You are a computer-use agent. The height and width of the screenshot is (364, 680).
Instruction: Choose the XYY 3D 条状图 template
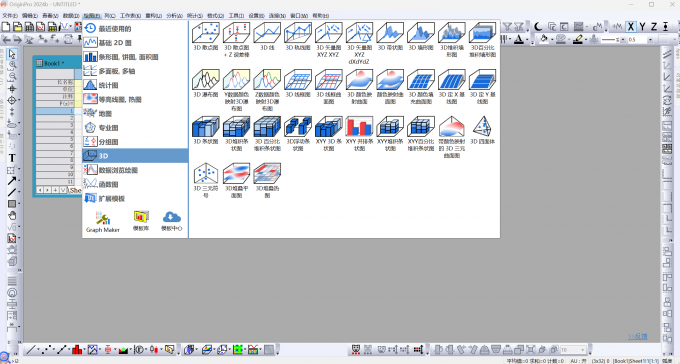coord(328,134)
